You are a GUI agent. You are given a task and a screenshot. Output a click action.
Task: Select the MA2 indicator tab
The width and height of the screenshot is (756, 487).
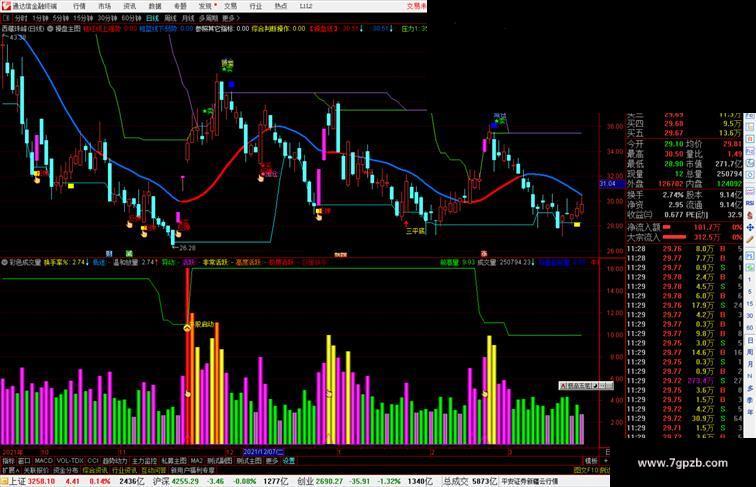[x=196, y=461]
